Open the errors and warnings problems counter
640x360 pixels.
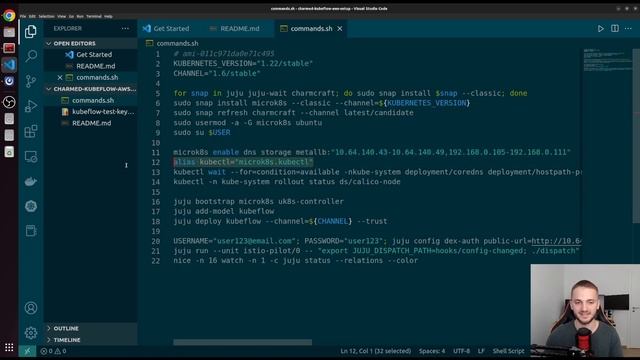pyautogui.click(x=53, y=351)
